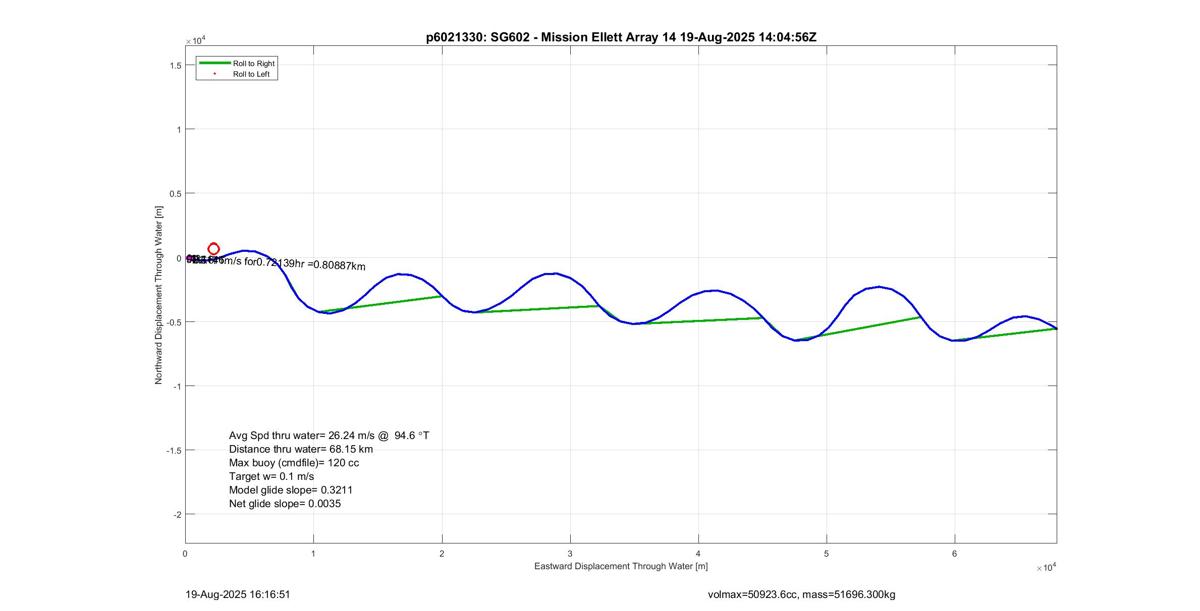Screen dimensions: 1200x611
Task: Click the magenta marker at the plot origin
Action: [x=190, y=258]
